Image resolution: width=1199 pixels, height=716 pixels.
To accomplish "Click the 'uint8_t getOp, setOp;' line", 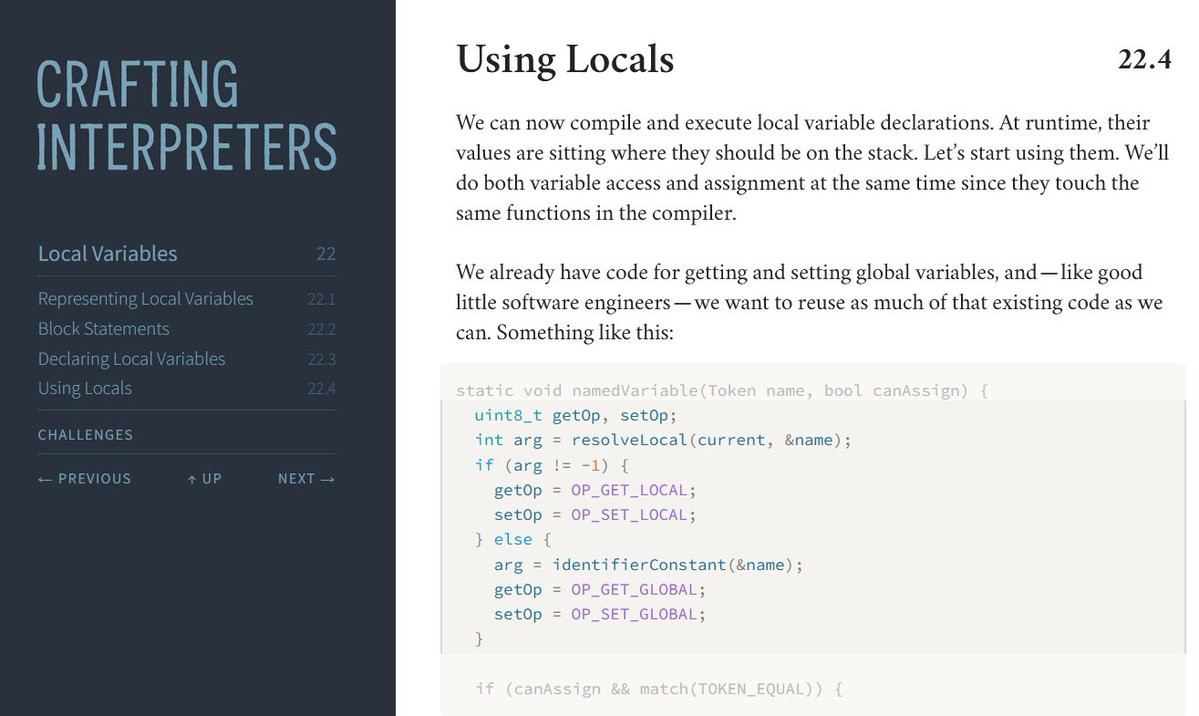I will click(576, 415).
